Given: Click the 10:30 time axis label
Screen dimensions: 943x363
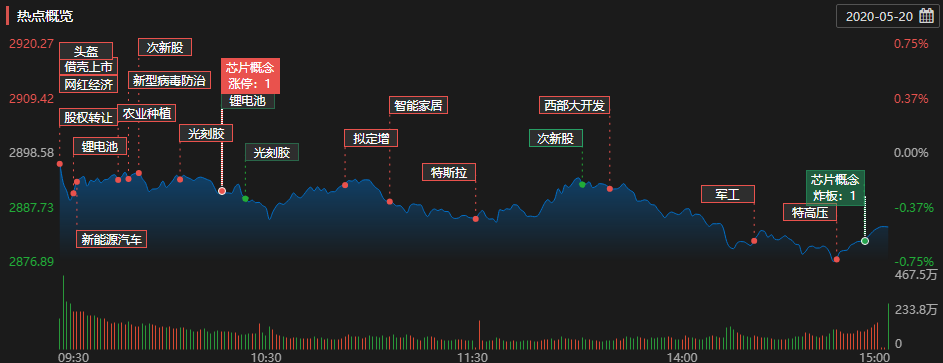Looking at the screenshot, I should 266,358.
